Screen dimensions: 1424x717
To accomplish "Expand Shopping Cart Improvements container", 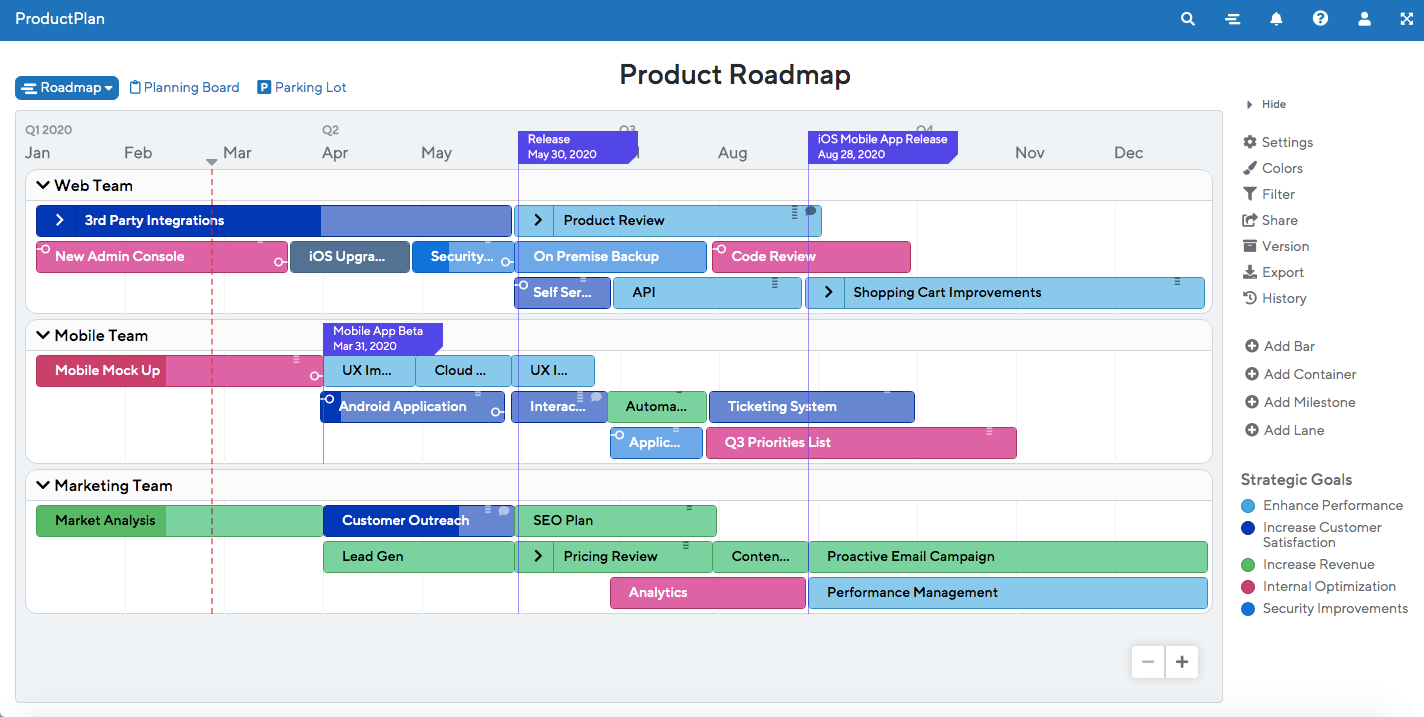I will (x=828, y=292).
